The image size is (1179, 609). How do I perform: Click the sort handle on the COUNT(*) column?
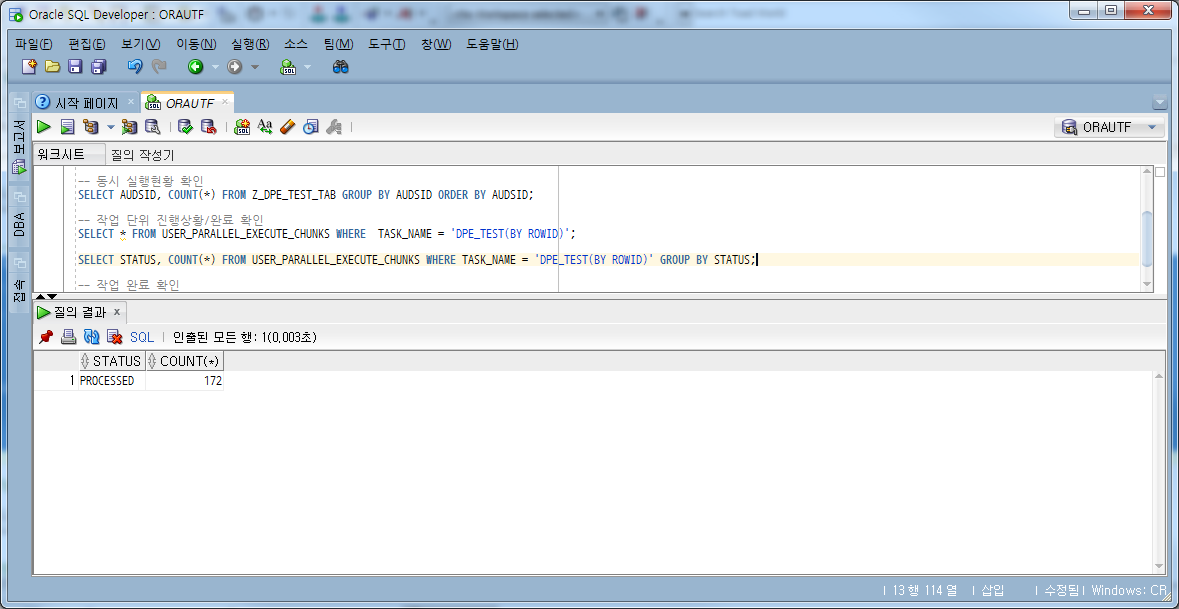click(x=153, y=361)
